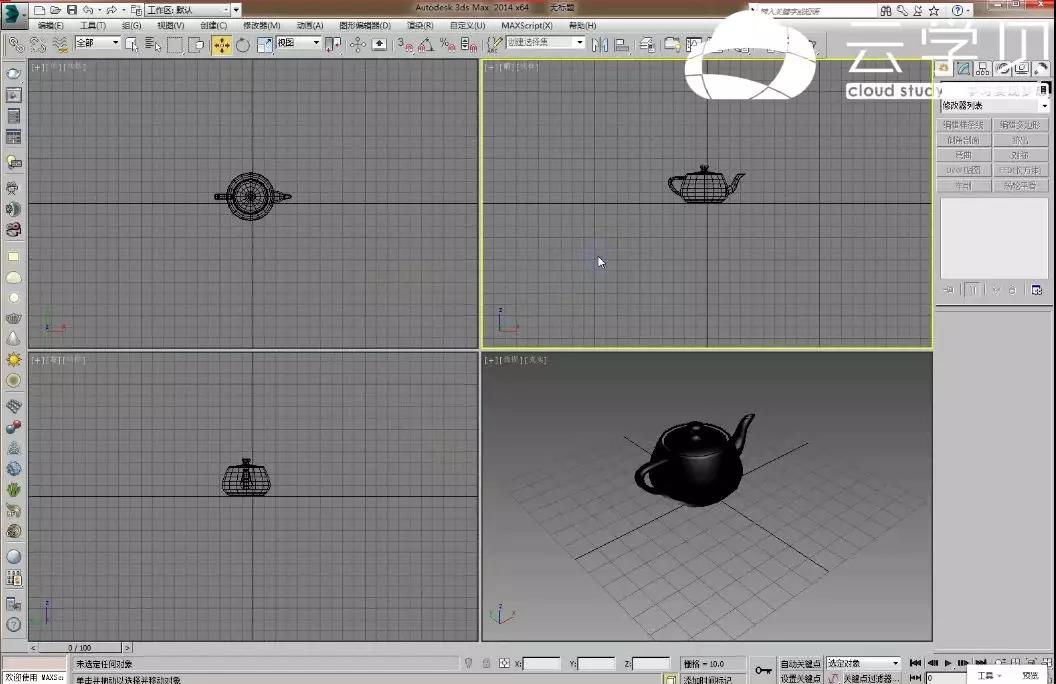
Task: Switch to the Modify command panel tab
Action: click(x=963, y=69)
